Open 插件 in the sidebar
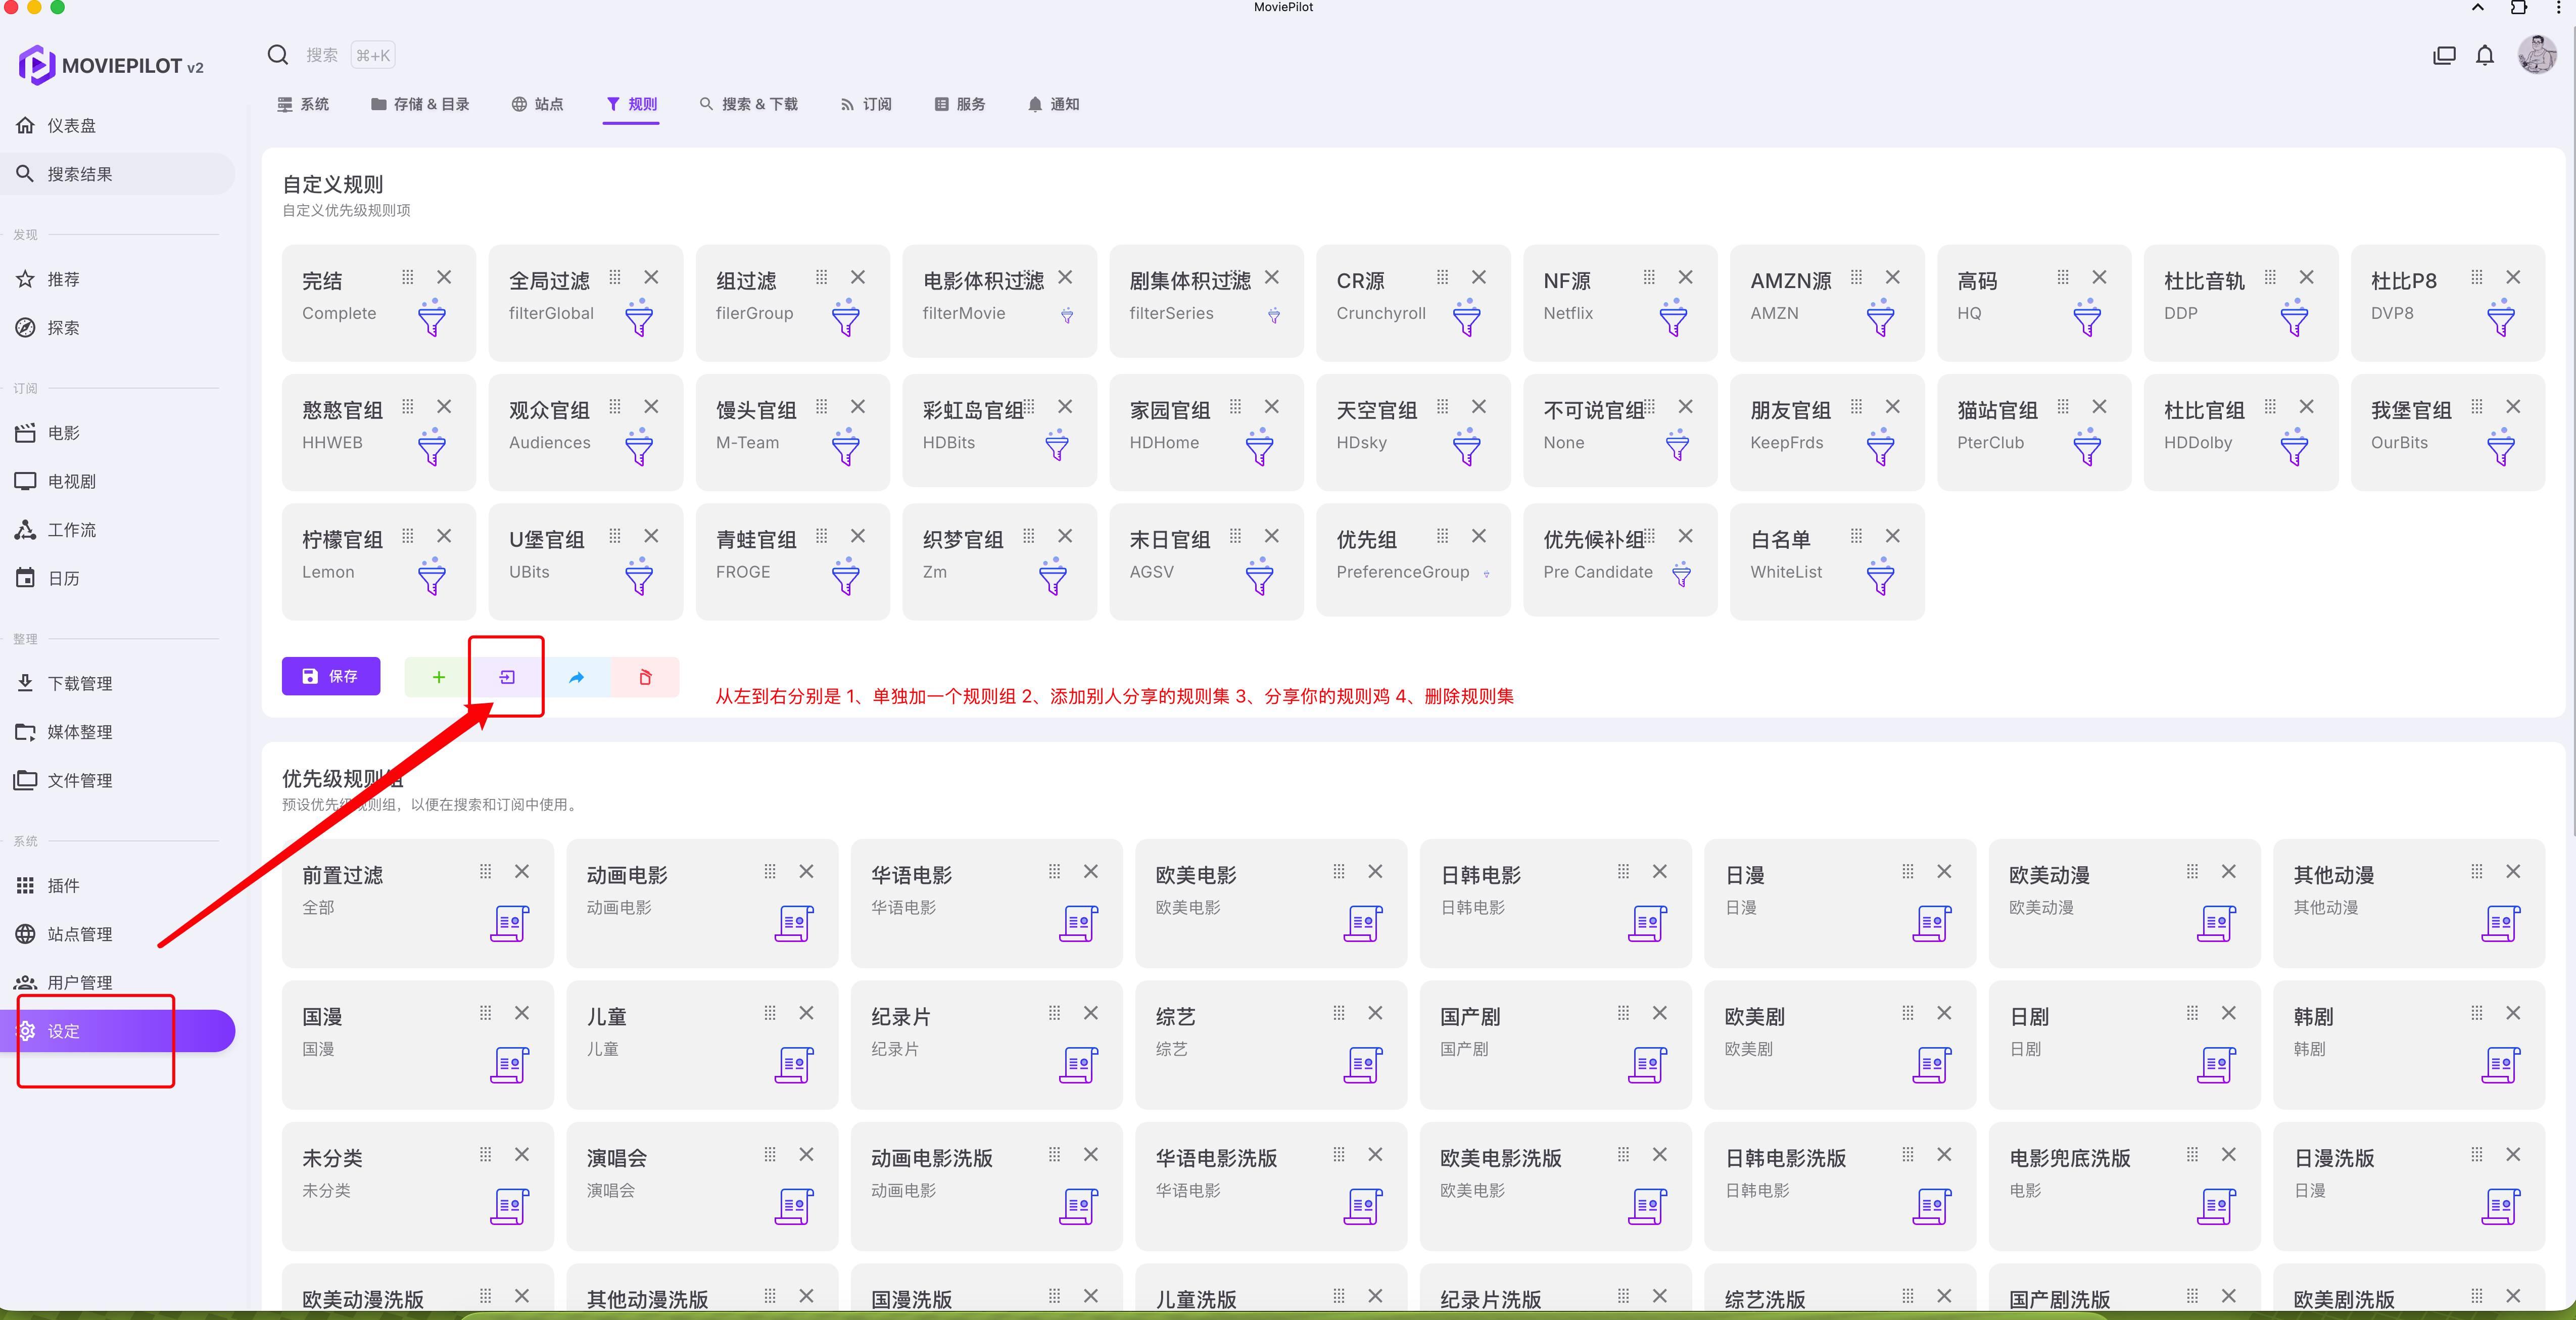2576x1320 pixels. pyautogui.click(x=63, y=885)
